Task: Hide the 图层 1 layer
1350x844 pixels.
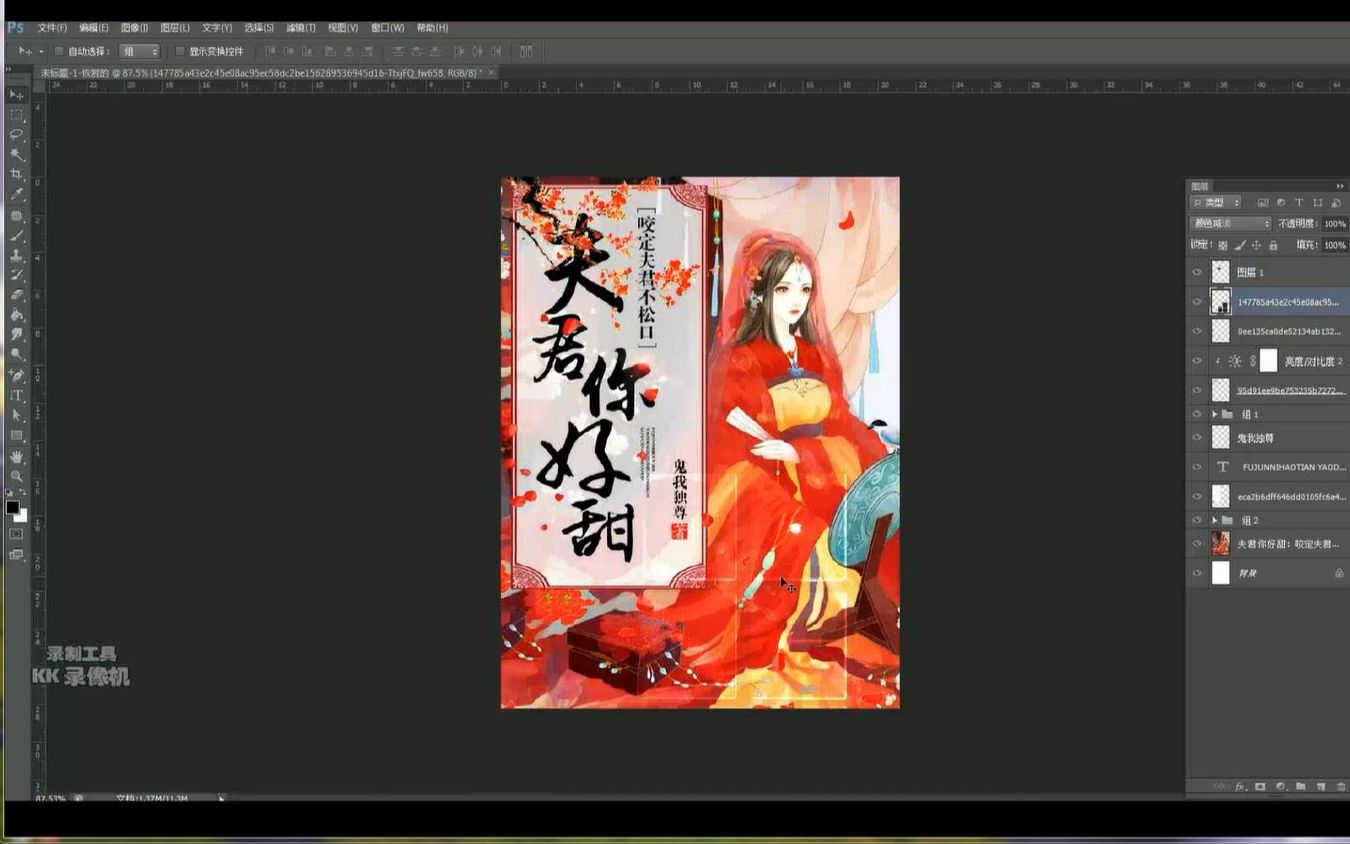Action: point(1197,272)
